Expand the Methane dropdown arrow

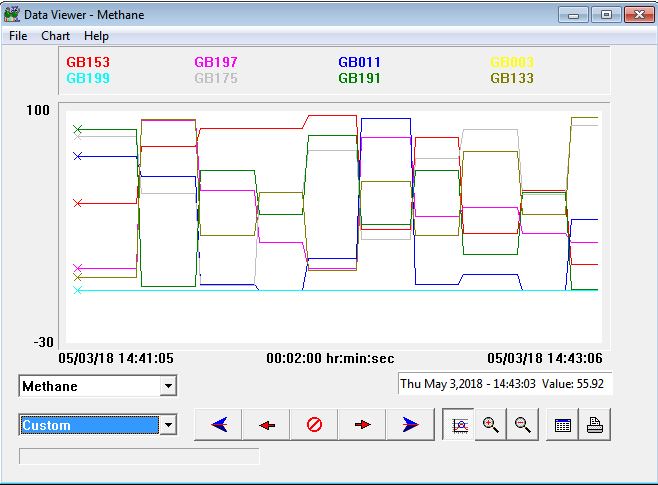click(168, 386)
